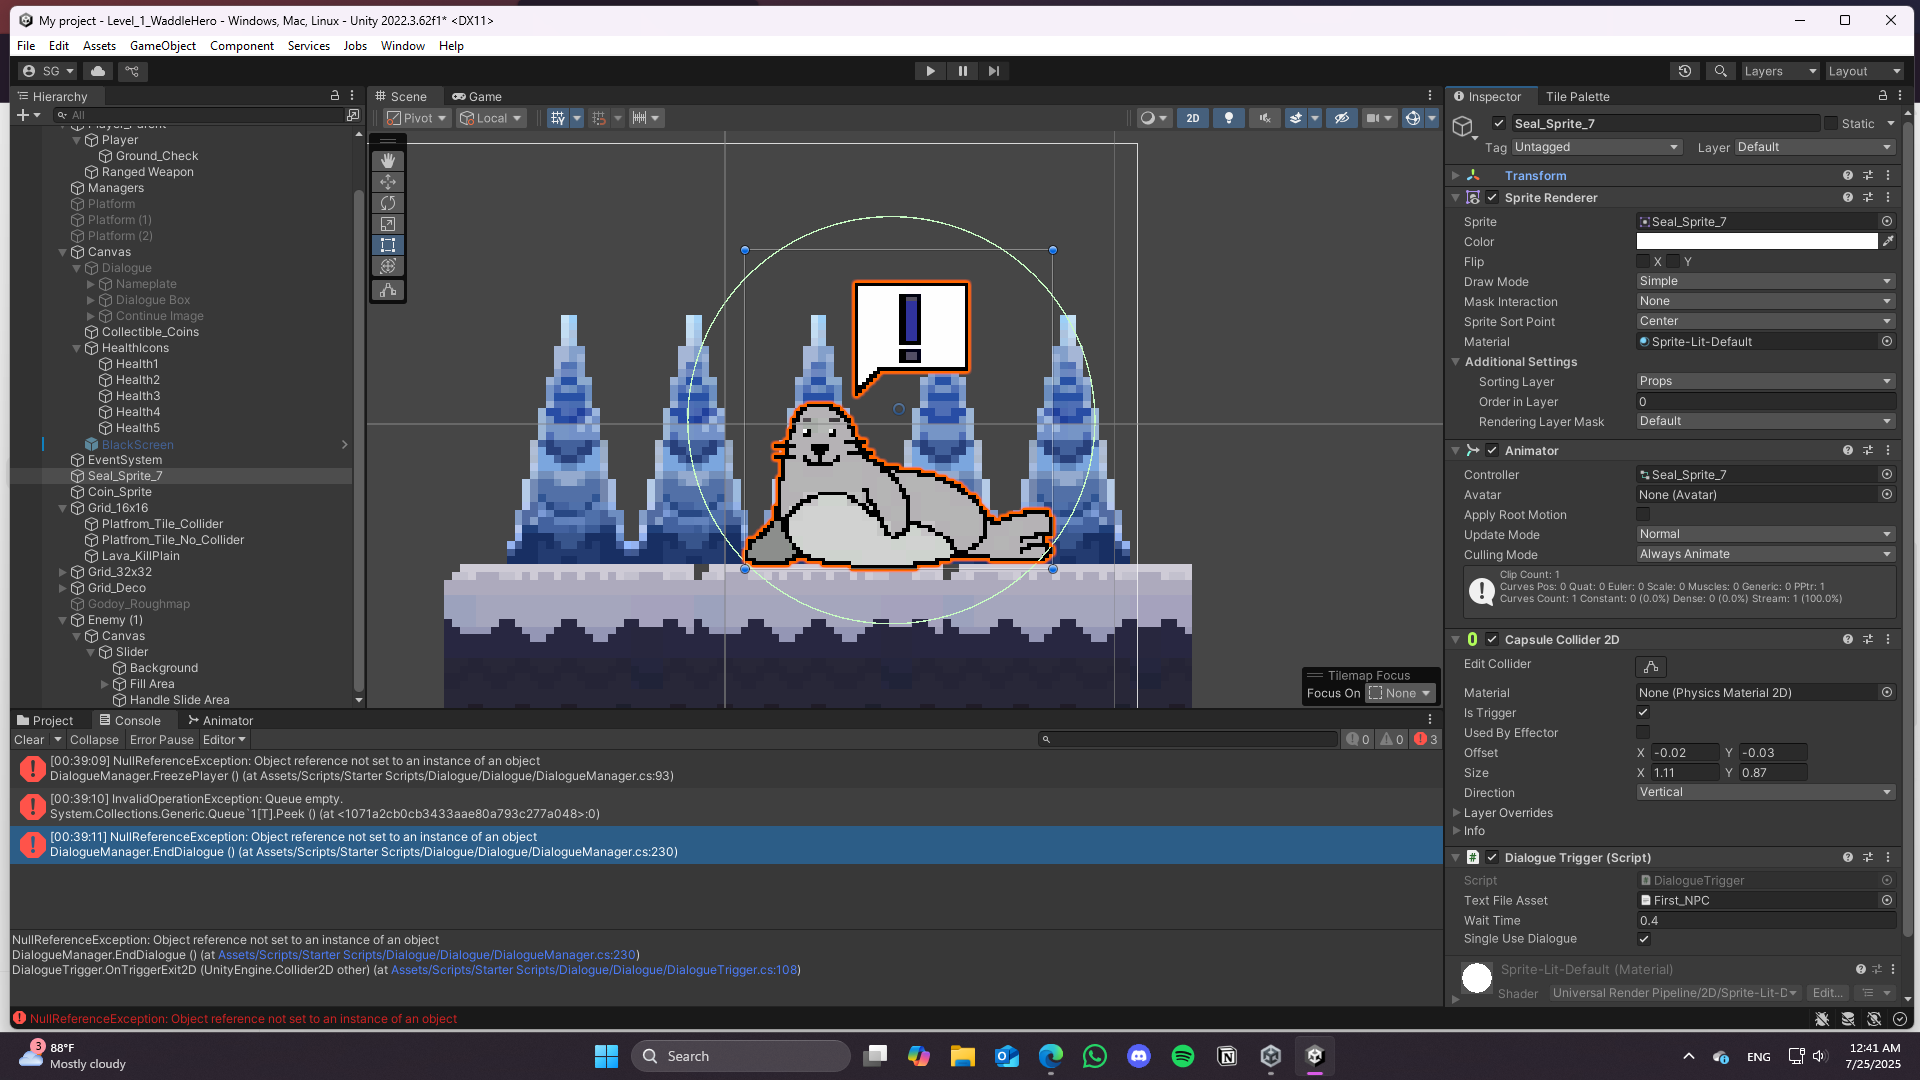This screenshot has width=1920, height=1080.
Task: Click the Step frame button
Action: tap(993, 71)
